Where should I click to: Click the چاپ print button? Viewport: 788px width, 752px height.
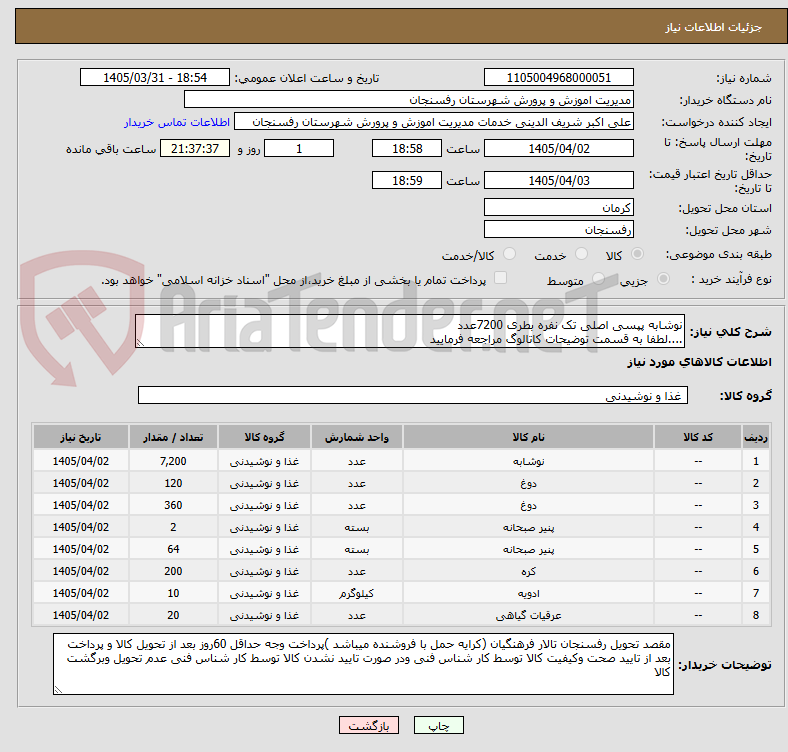point(439,725)
